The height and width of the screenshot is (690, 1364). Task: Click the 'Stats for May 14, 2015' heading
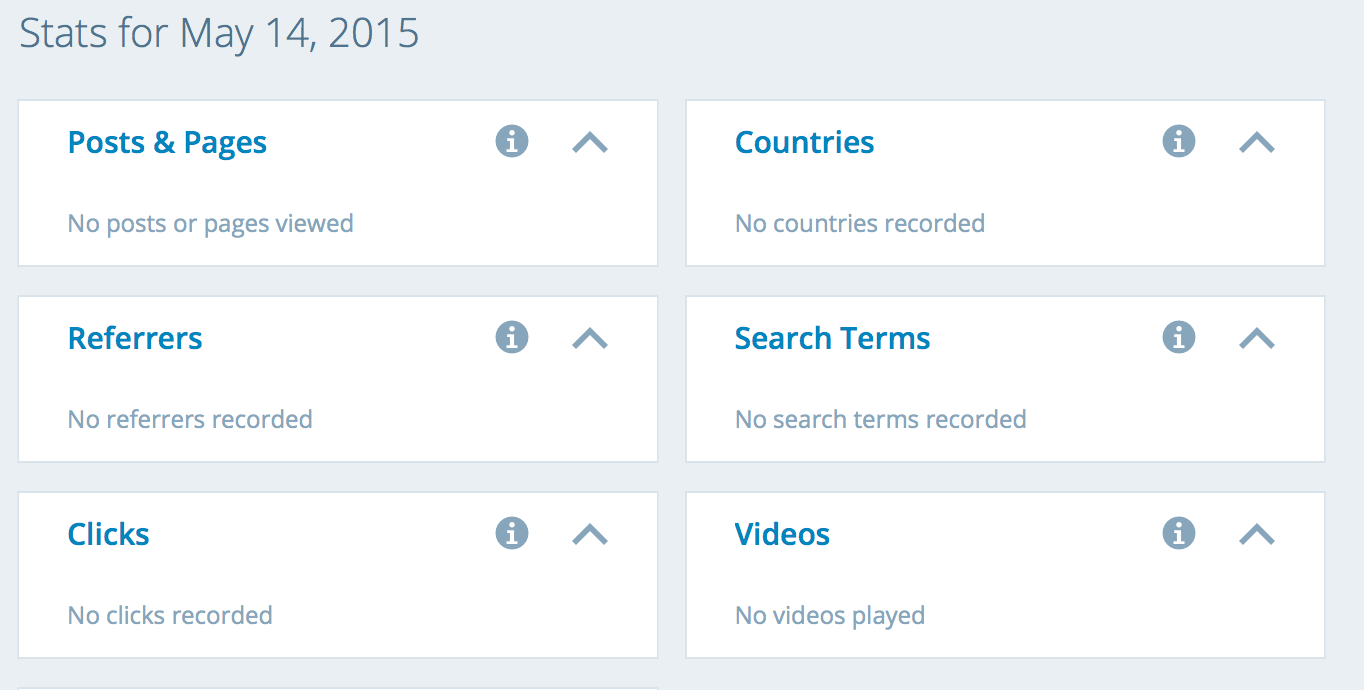click(219, 34)
